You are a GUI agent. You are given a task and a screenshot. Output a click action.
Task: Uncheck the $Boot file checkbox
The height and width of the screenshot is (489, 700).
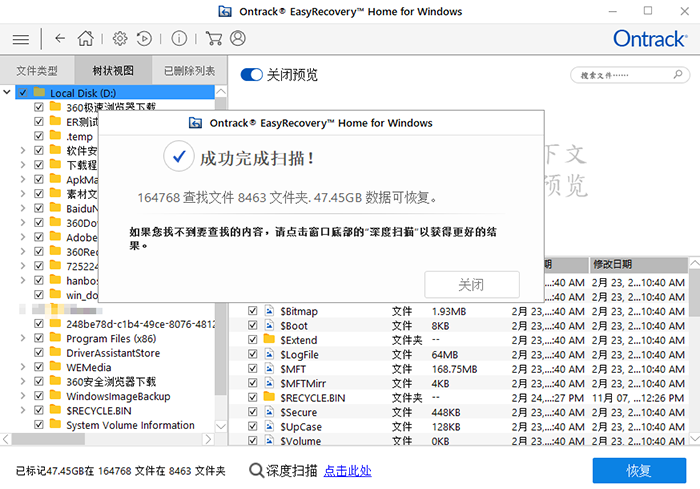[253, 325]
